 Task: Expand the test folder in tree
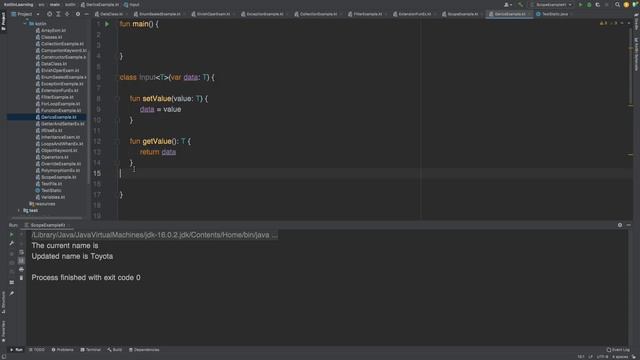tap(19, 210)
